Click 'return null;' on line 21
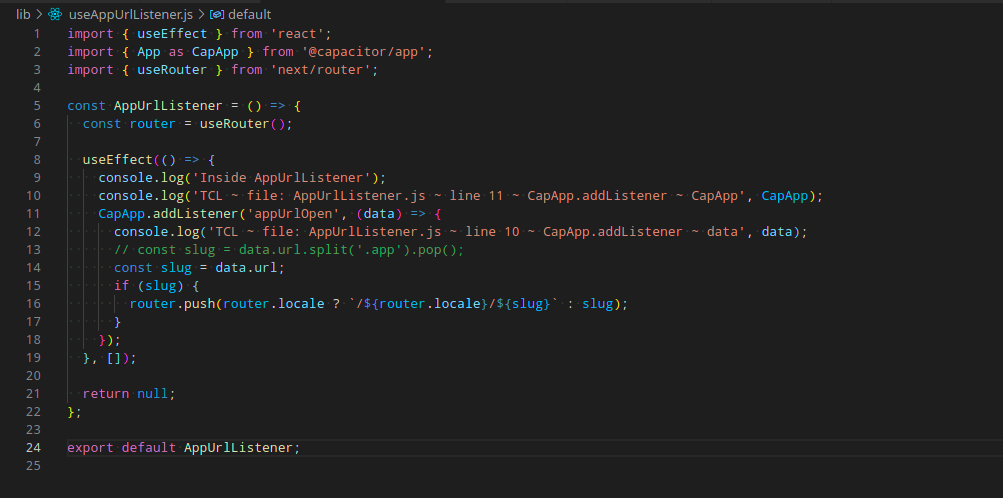This screenshot has height=498, width=1003. tap(129, 394)
